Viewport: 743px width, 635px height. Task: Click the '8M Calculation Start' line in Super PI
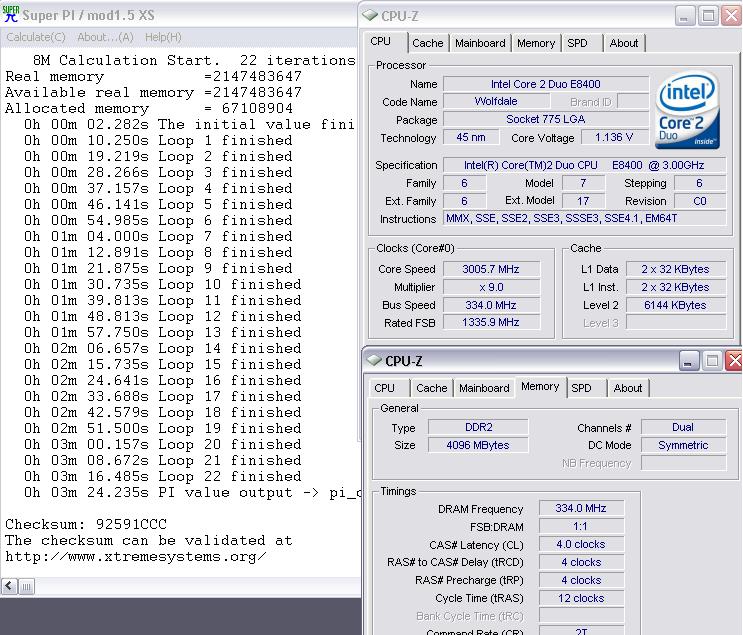tap(194, 60)
